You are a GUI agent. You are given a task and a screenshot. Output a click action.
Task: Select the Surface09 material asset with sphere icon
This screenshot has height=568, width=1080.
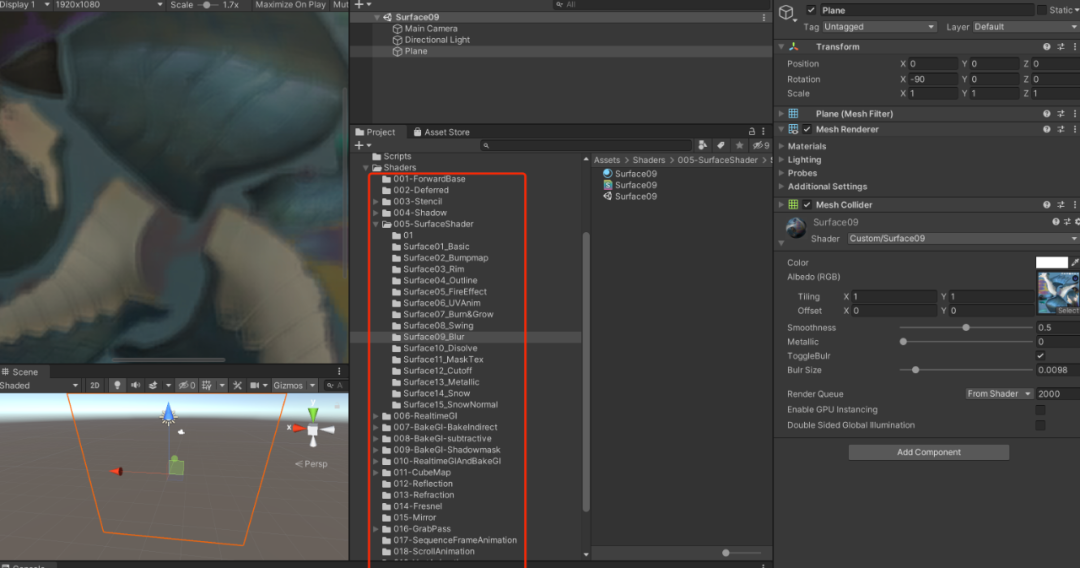click(630, 173)
